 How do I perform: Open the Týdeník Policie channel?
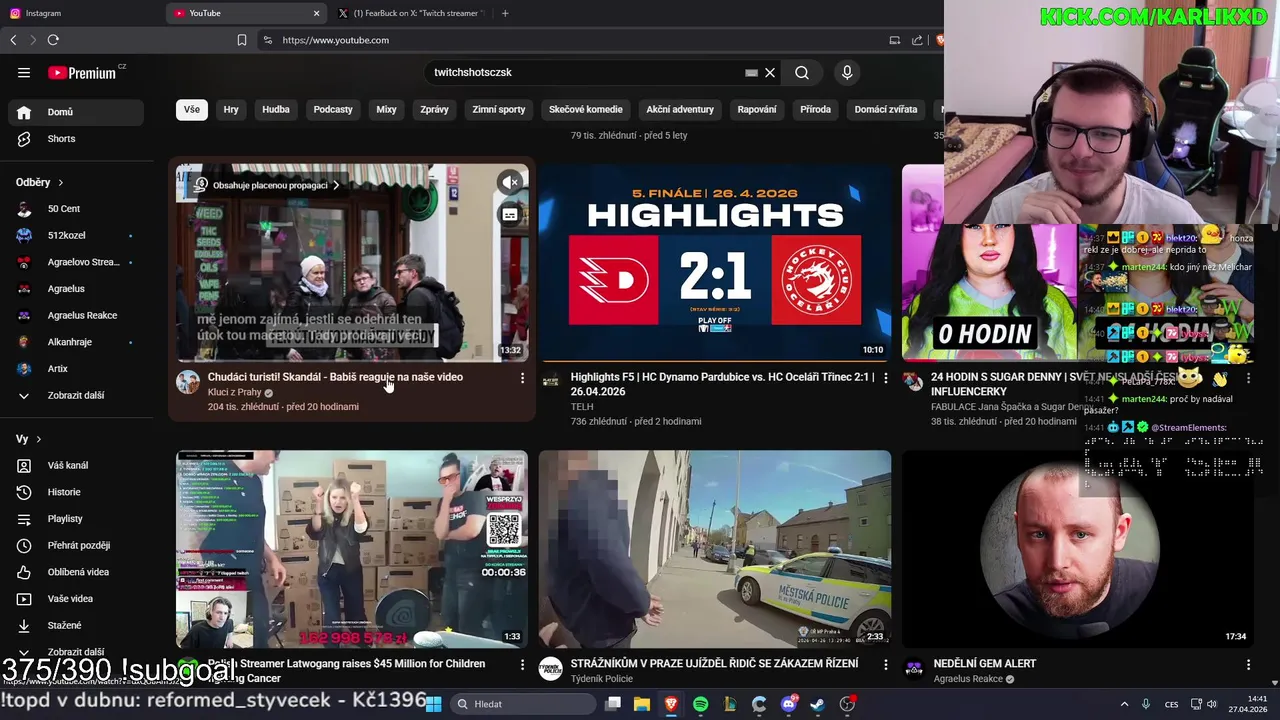click(x=602, y=679)
